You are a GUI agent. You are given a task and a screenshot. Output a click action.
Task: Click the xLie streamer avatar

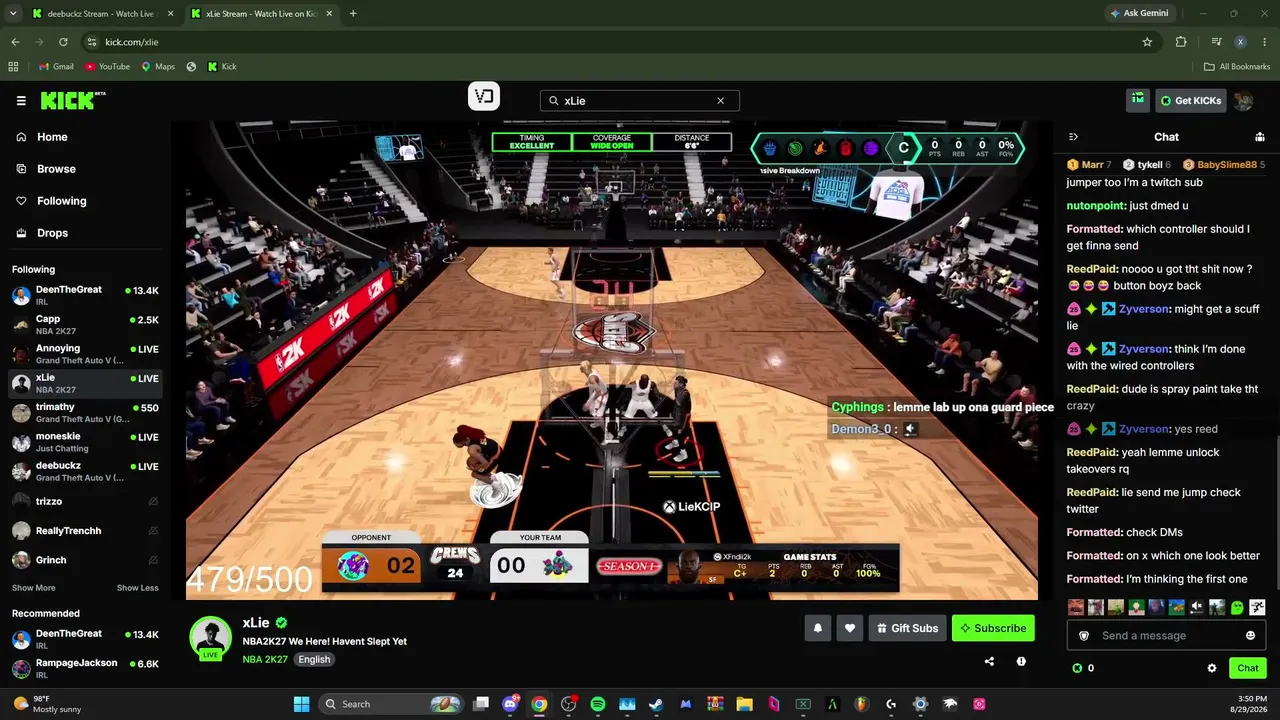click(210, 637)
